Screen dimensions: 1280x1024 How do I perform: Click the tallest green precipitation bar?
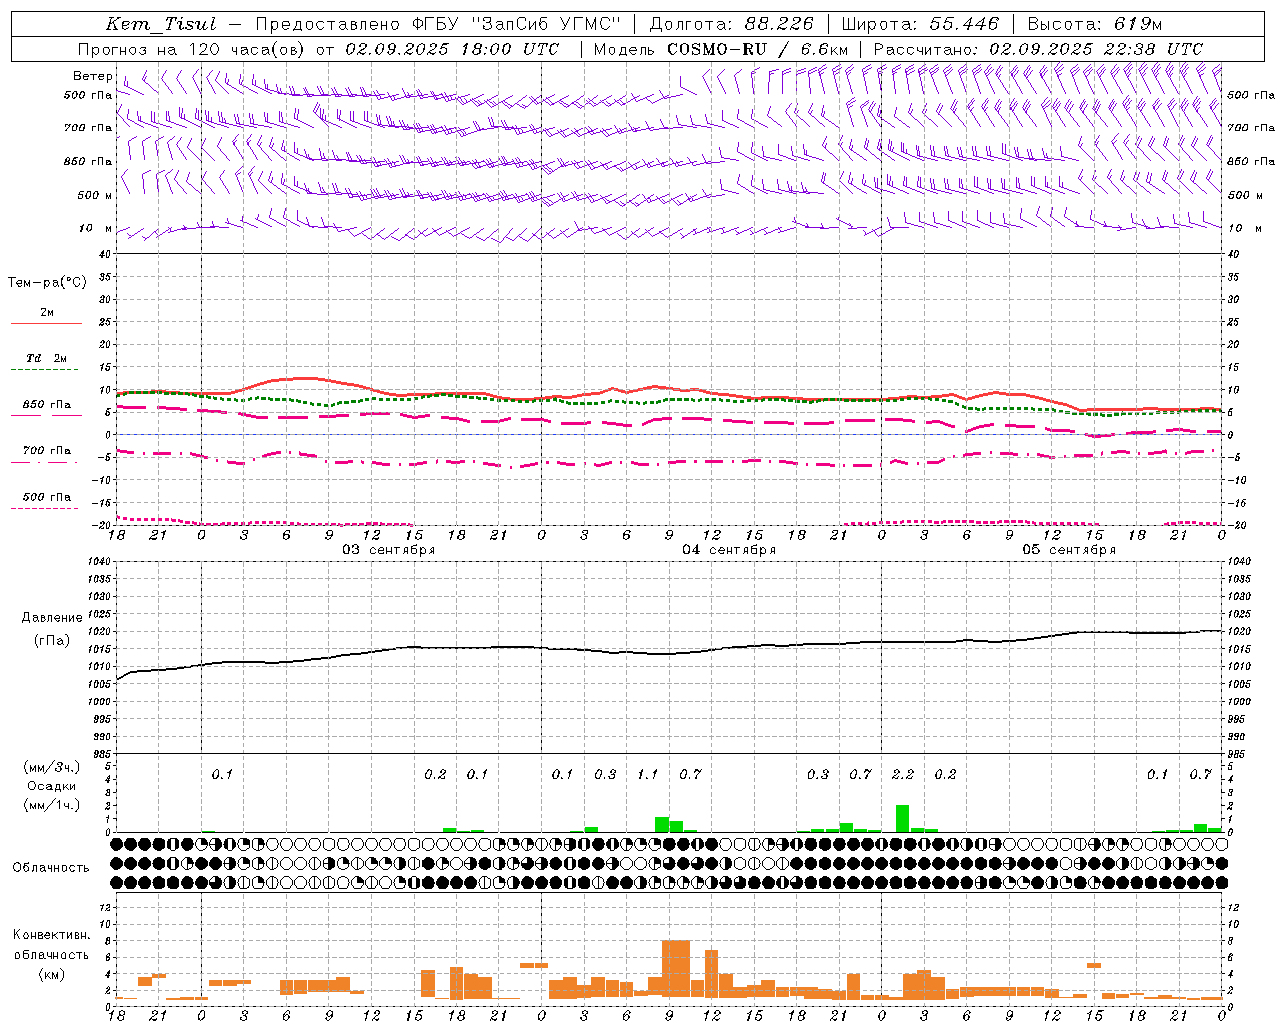coord(902,818)
